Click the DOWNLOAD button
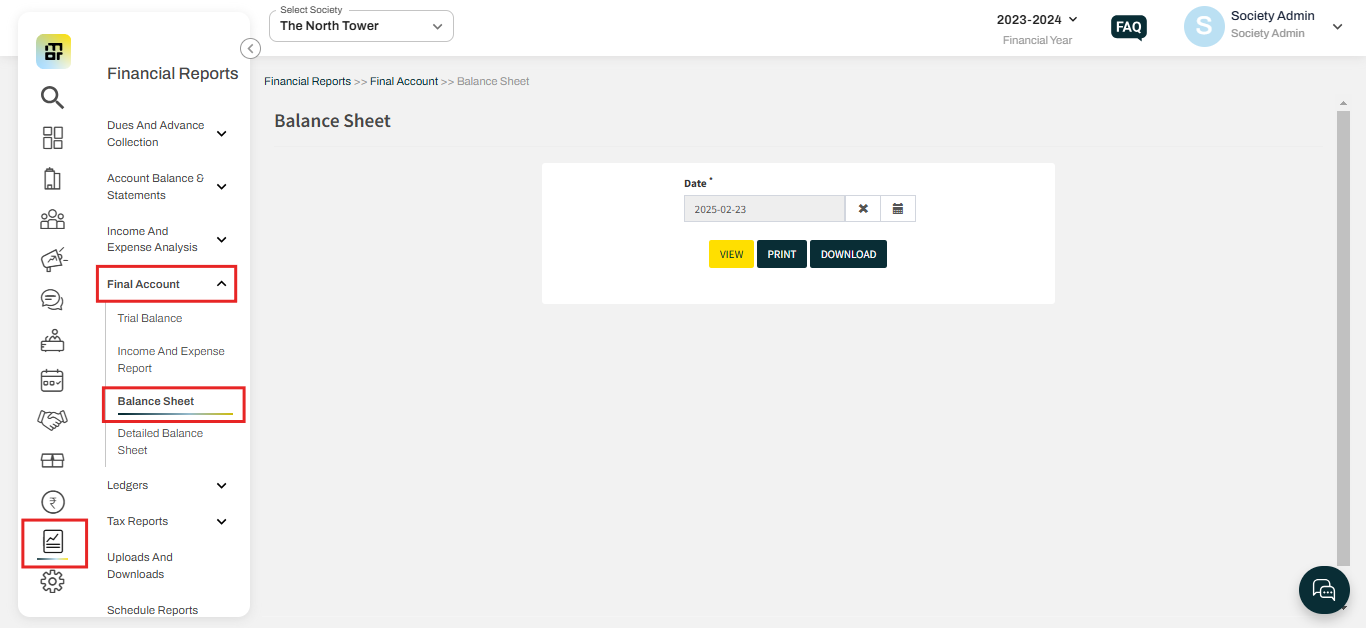 (848, 254)
